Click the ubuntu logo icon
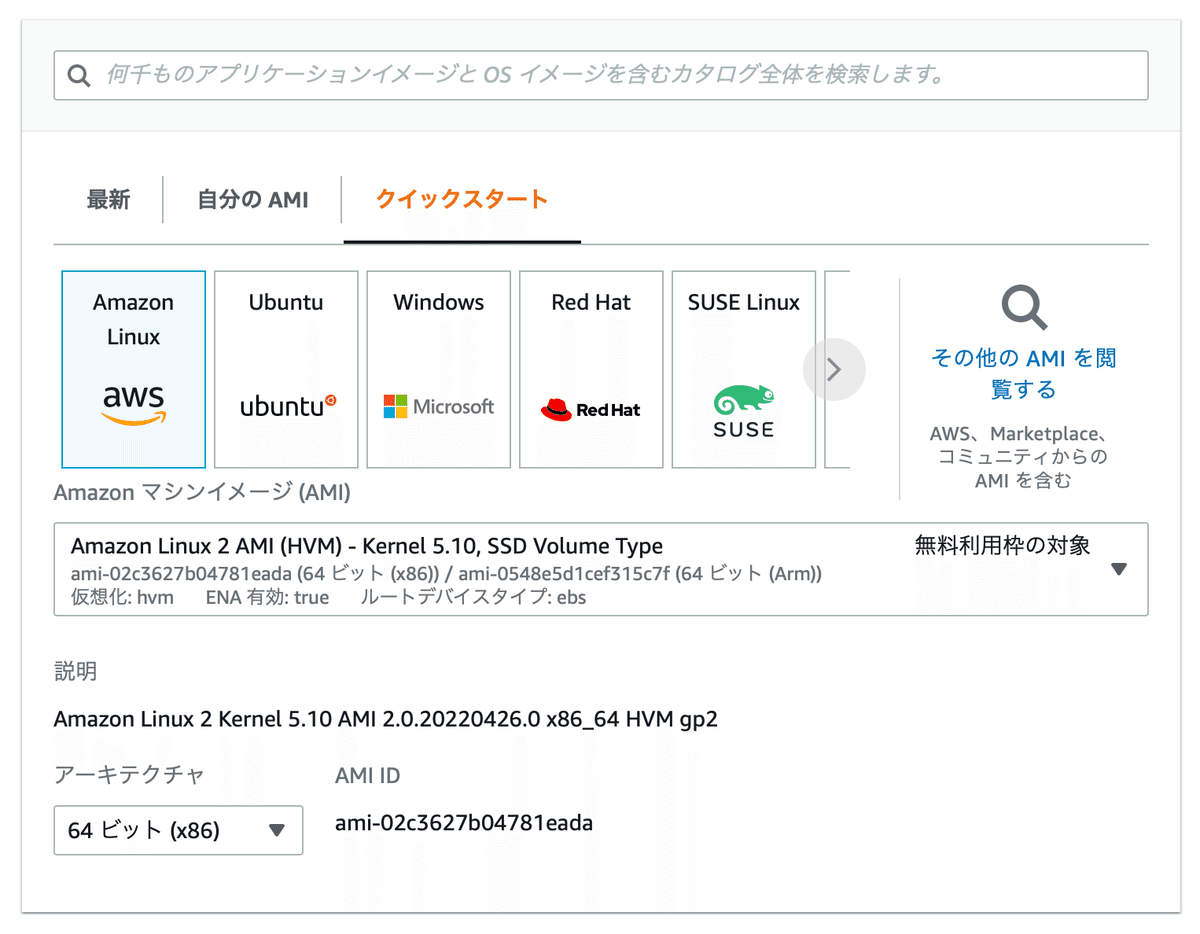This screenshot has height=934, width=1200. click(288, 405)
